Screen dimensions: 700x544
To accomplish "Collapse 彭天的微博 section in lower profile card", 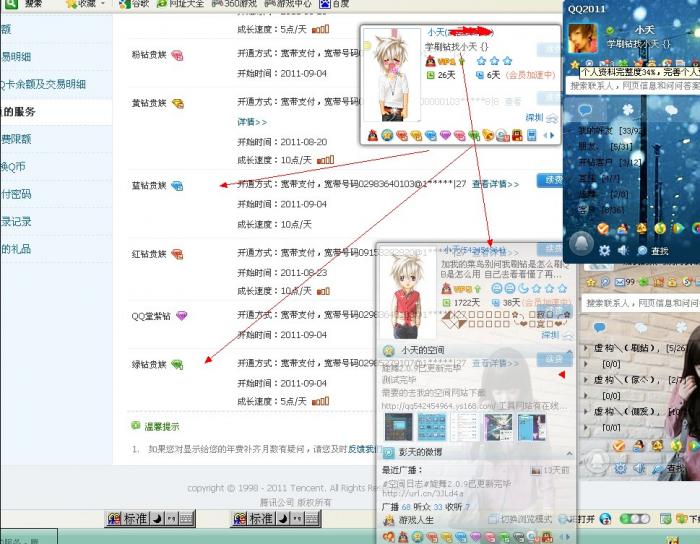I will pyautogui.click(x=569, y=454).
